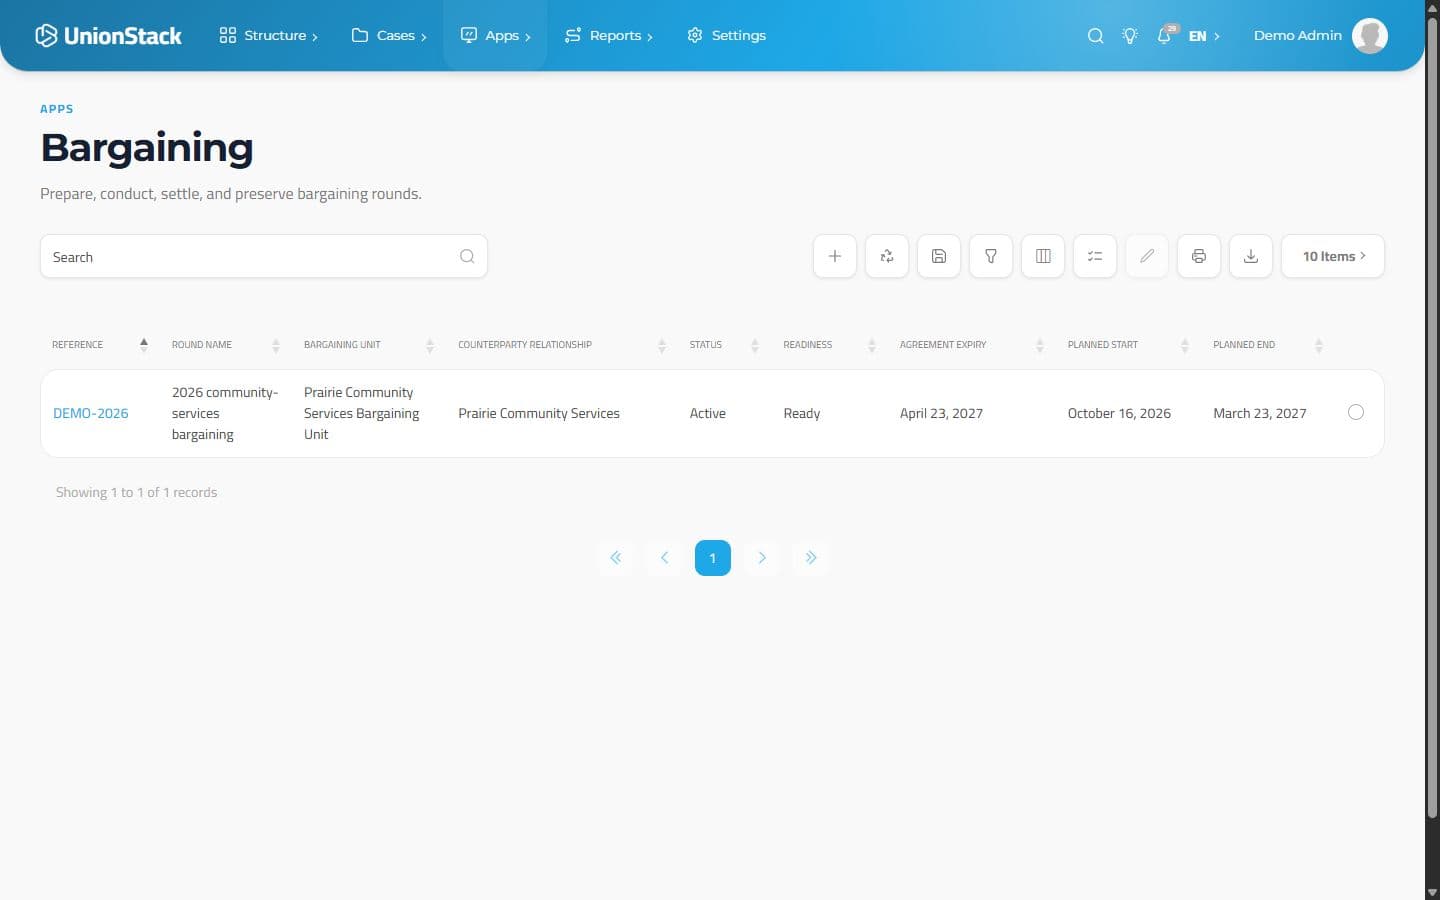Go to the last page of results
The height and width of the screenshot is (900, 1440).
point(811,558)
